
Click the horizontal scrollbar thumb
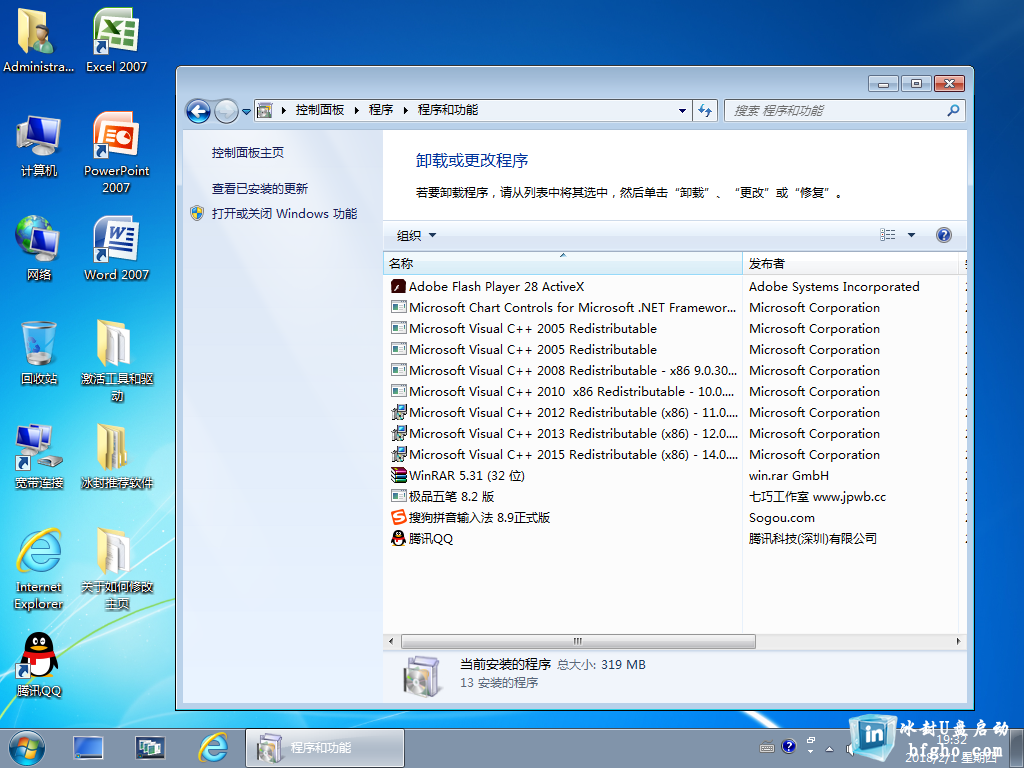coord(578,641)
